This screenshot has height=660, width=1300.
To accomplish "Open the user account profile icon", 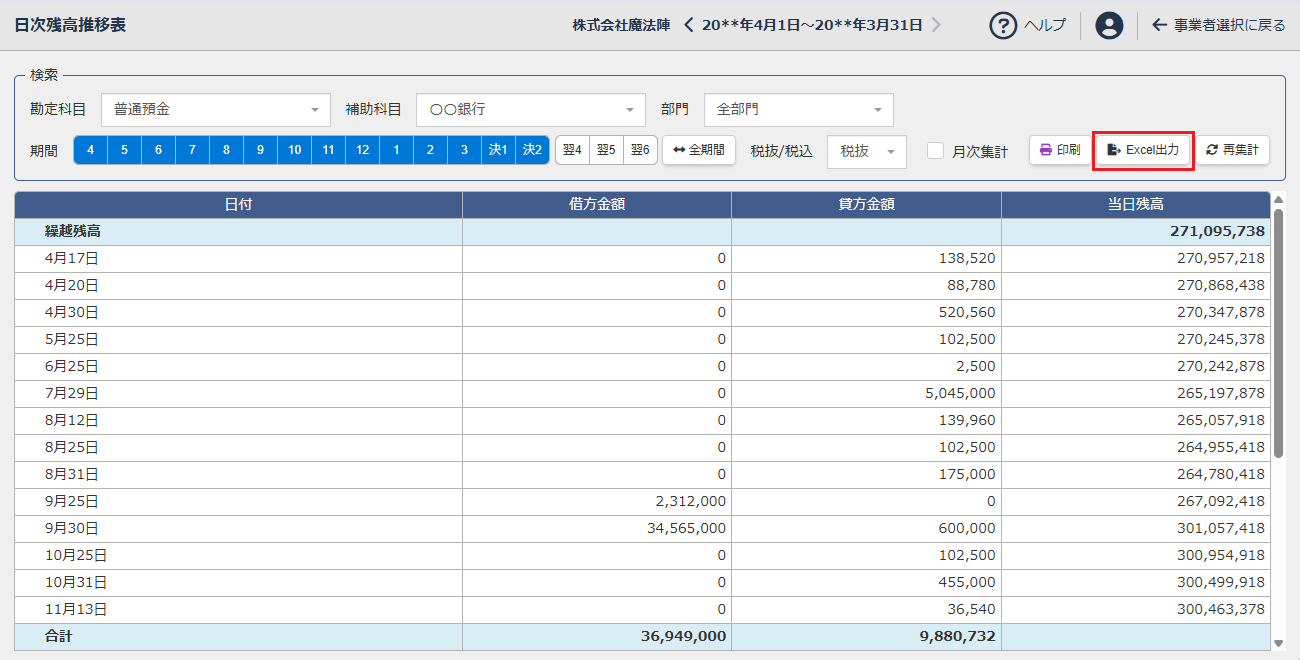I will [1109, 25].
